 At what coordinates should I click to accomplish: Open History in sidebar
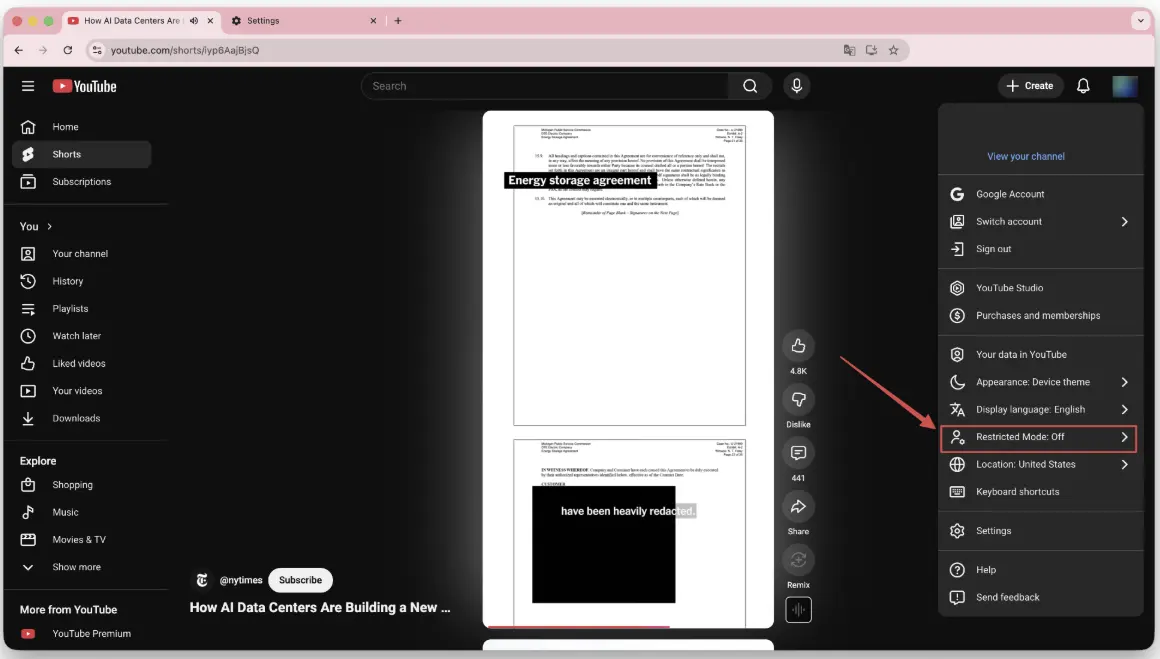[81, 281]
